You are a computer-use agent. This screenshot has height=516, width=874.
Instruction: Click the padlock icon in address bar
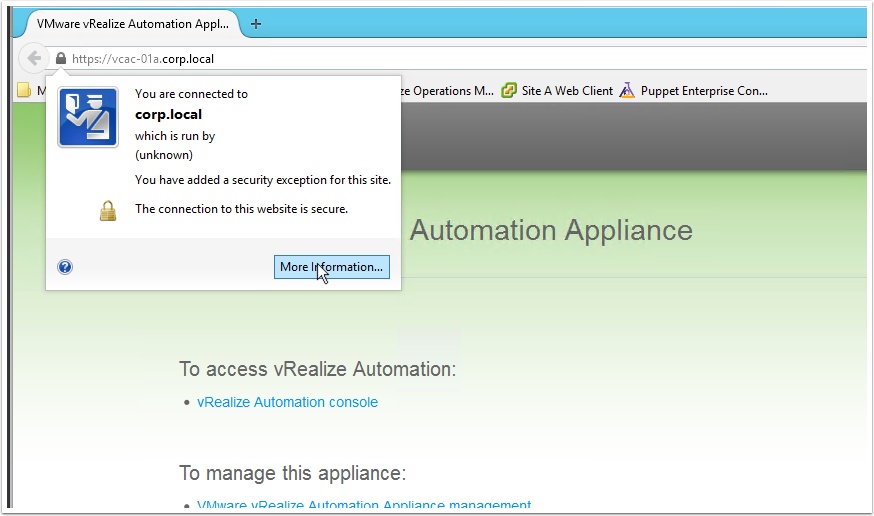(61, 58)
